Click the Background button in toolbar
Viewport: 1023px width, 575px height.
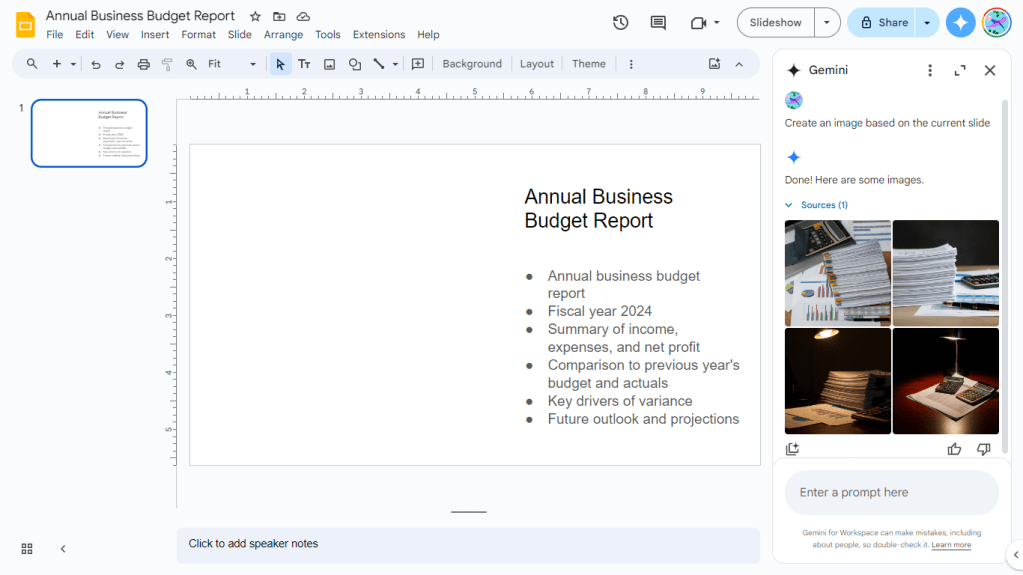point(472,64)
